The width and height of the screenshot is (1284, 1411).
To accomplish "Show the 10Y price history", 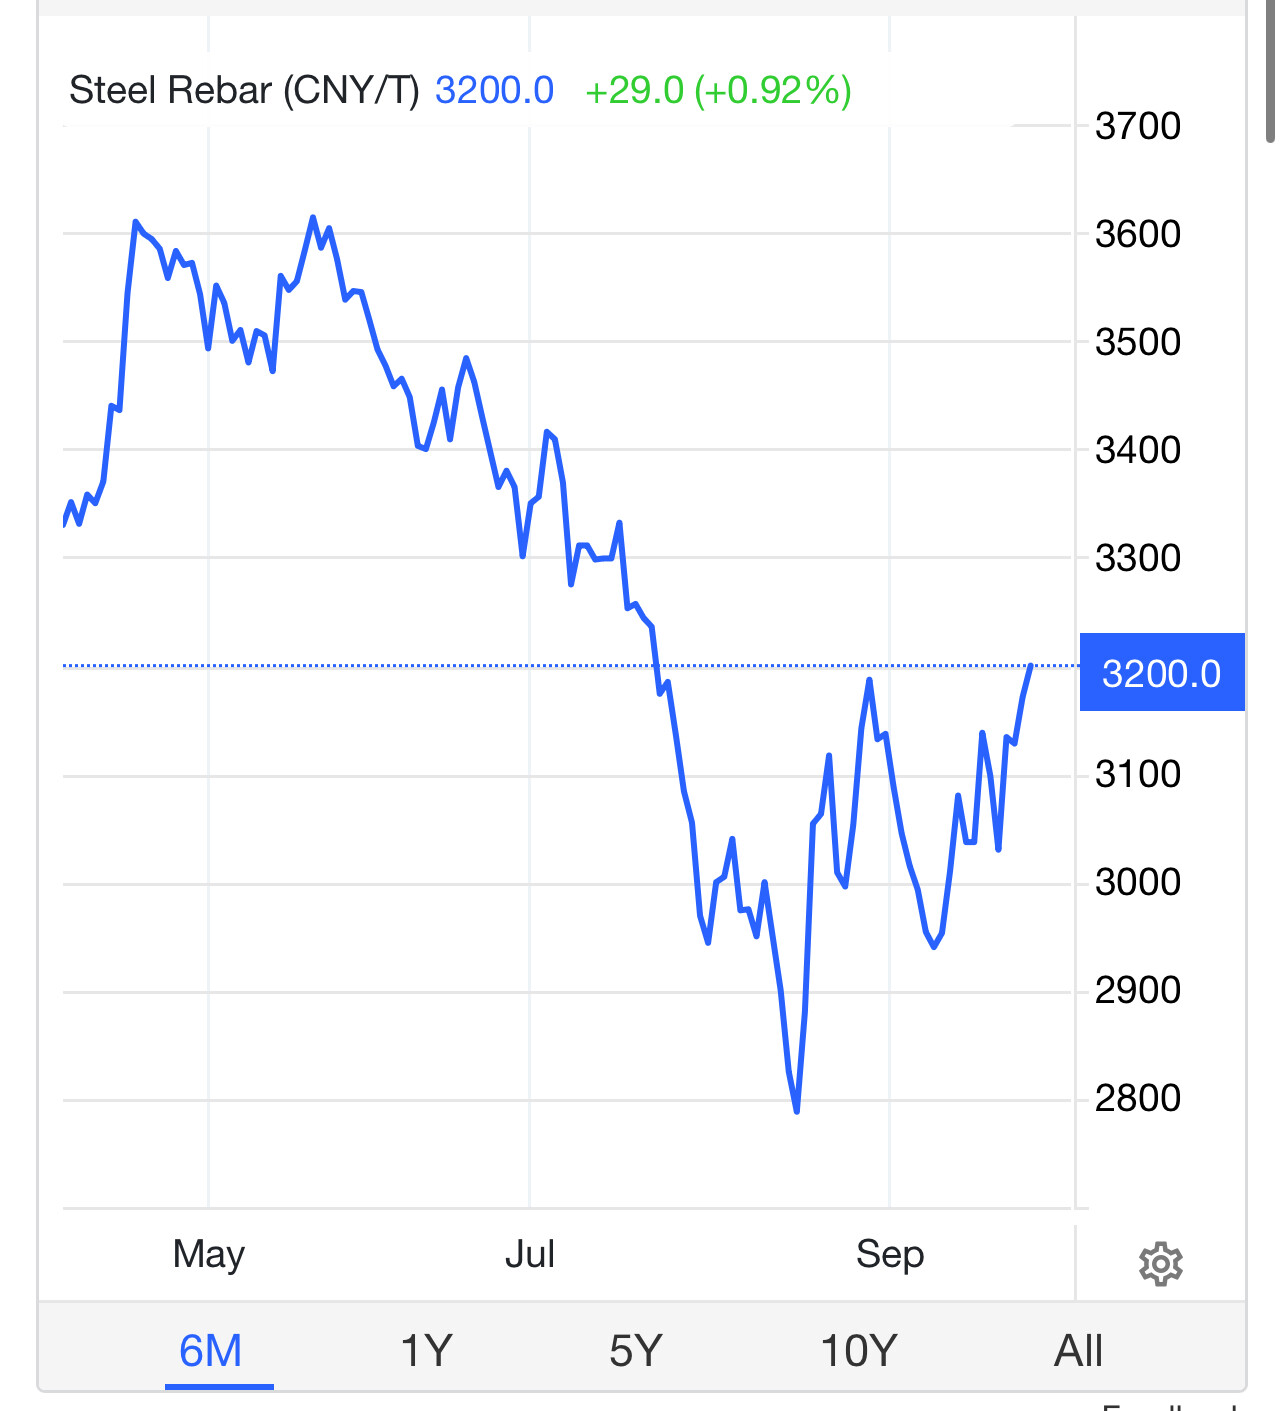I will point(859,1351).
